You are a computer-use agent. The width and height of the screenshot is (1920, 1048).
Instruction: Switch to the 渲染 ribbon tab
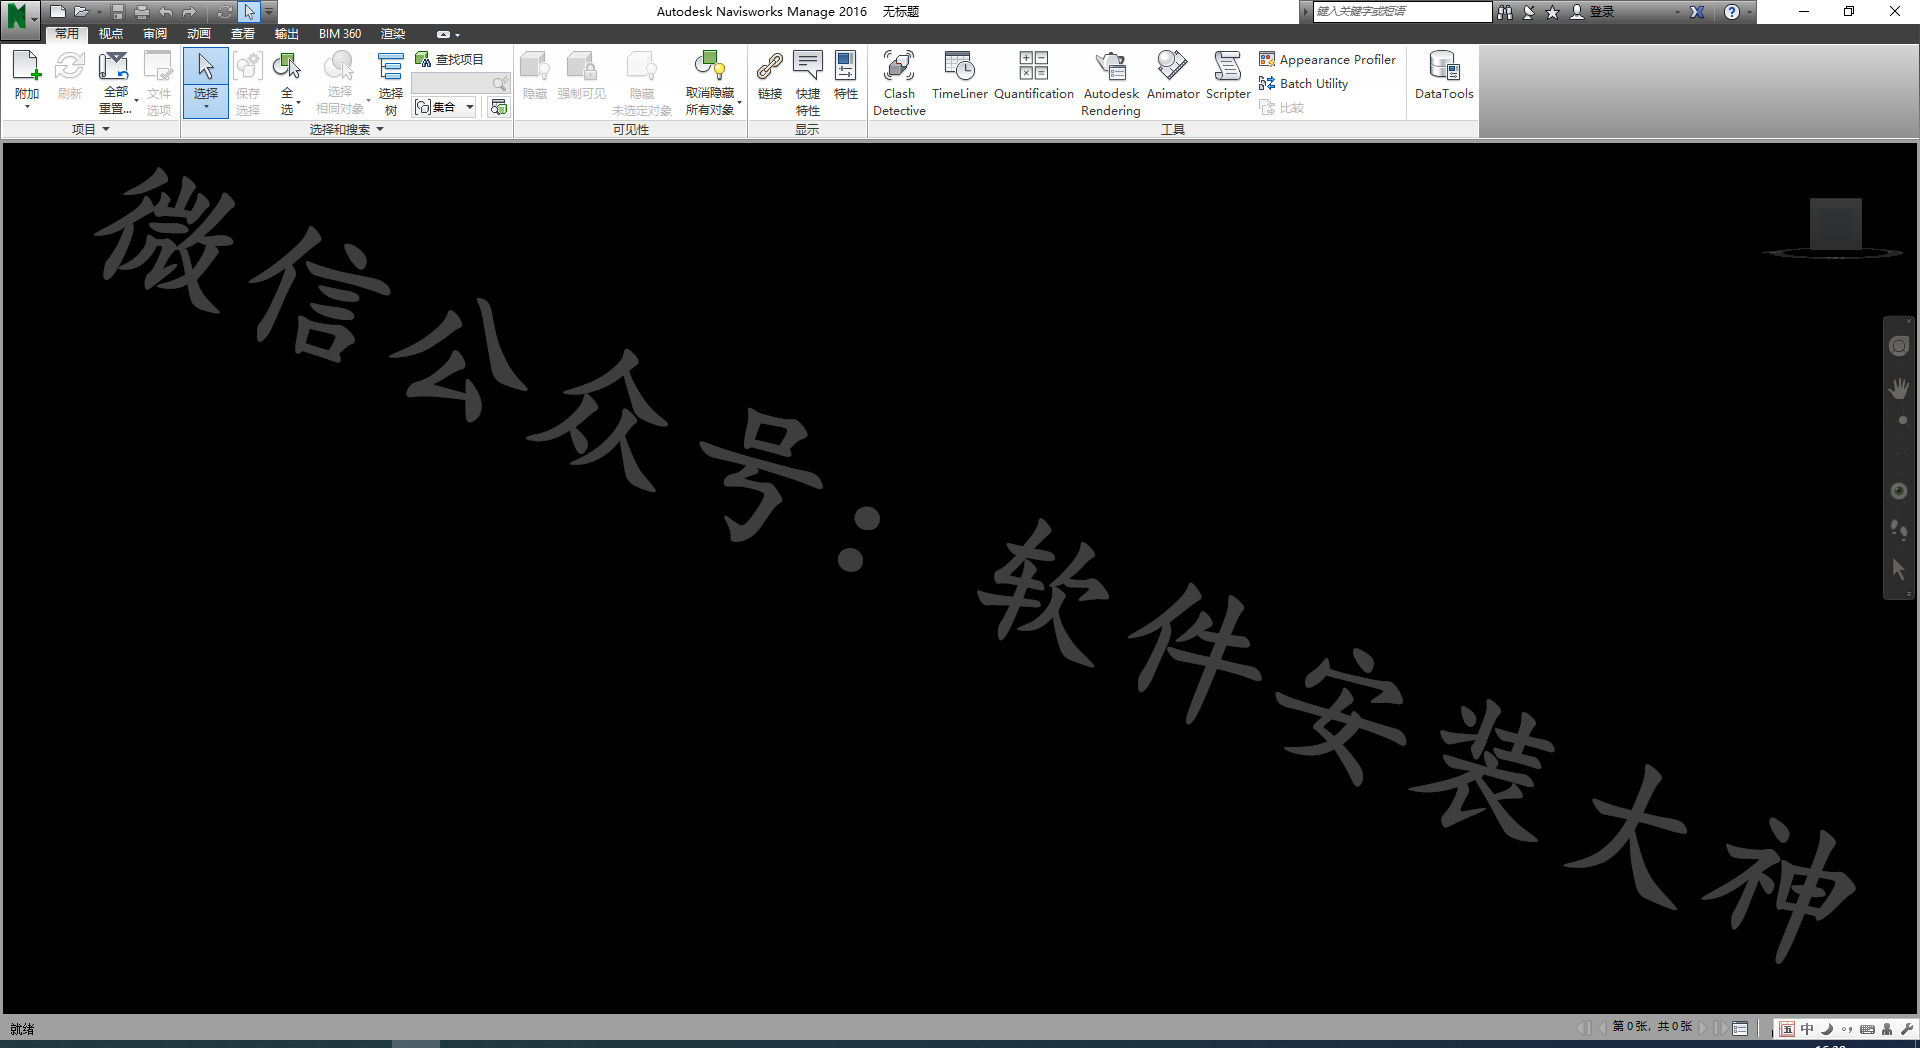393,34
